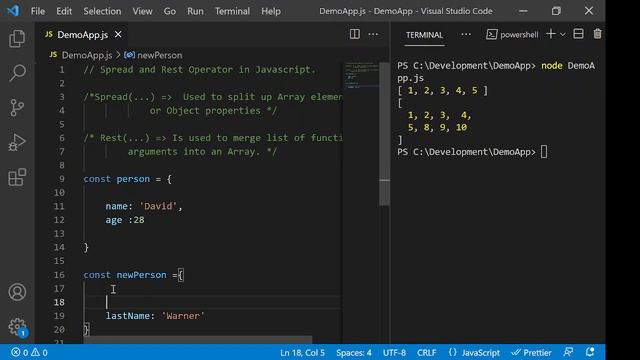The image size is (640, 360).
Task: Click line number 9 in gutter
Action: pyautogui.click(x=62, y=179)
